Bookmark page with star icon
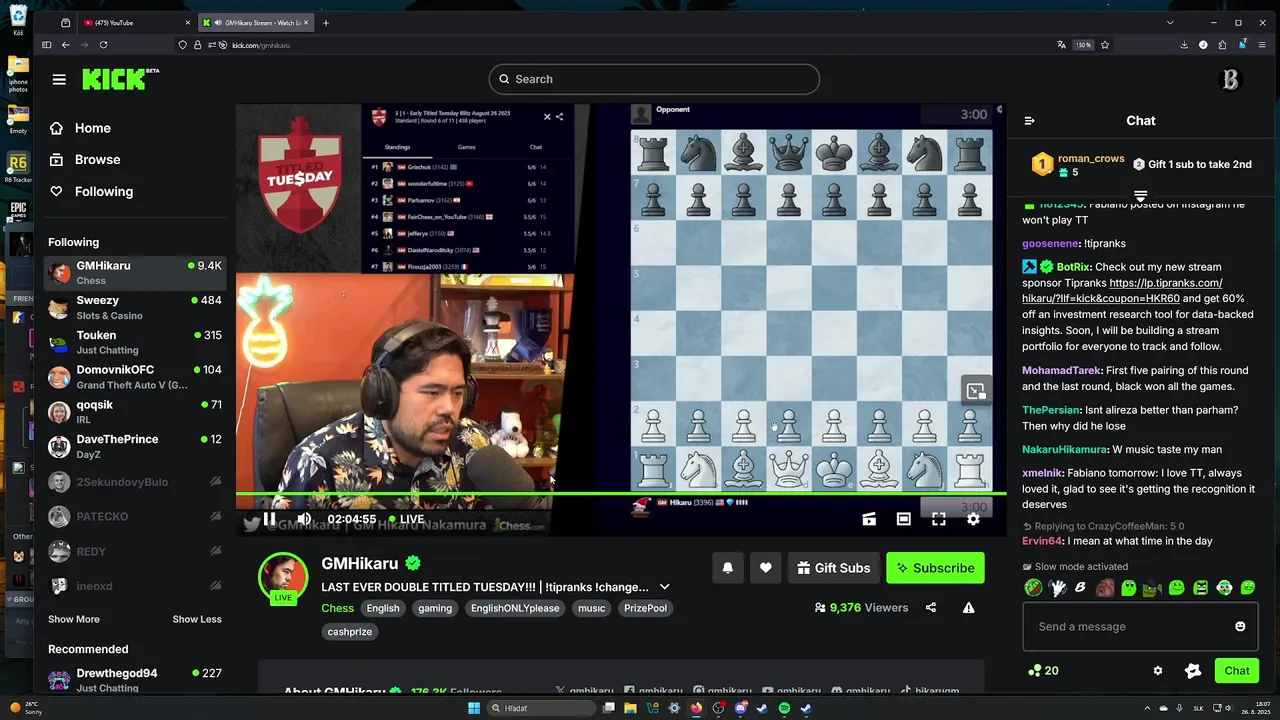This screenshot has height=720, width=1280. coord(1105,45)
